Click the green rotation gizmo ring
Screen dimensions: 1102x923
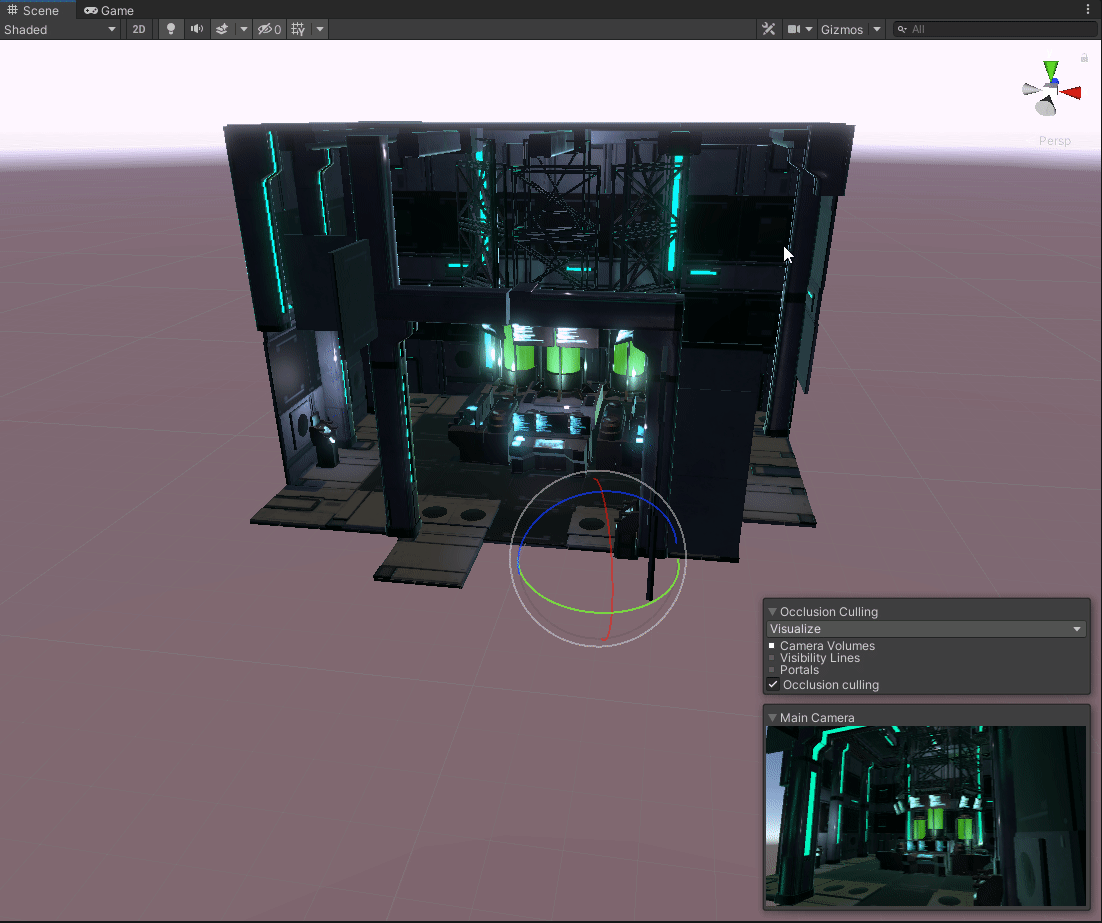click(597, 612)
